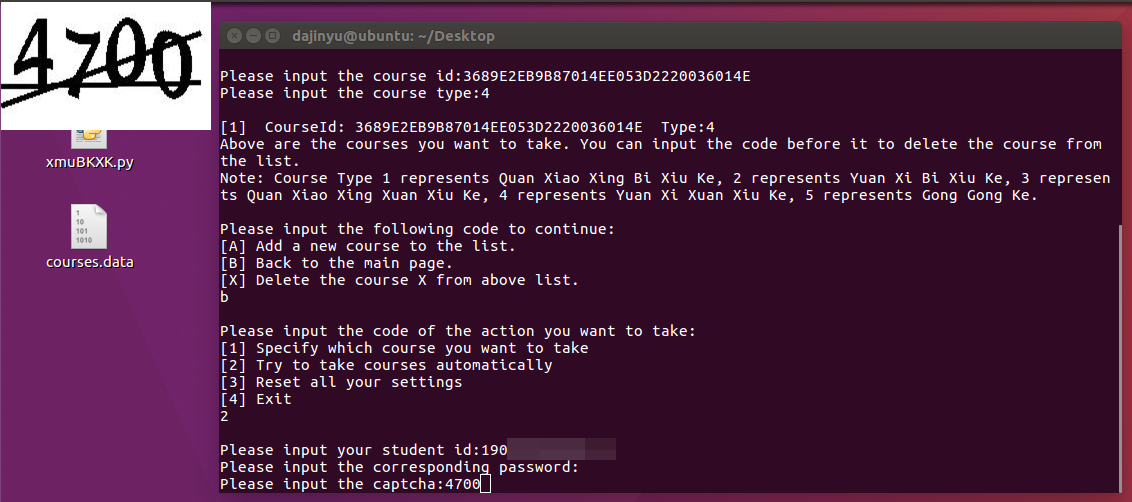This screenshot has width=1132, height=502.
Task: Click the terminal title bar text
Action: coord(393,36)
